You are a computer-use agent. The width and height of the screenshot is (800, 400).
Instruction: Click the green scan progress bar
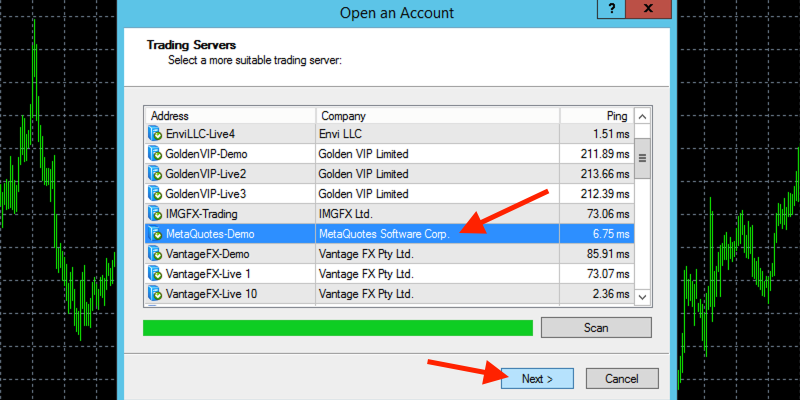338,328
